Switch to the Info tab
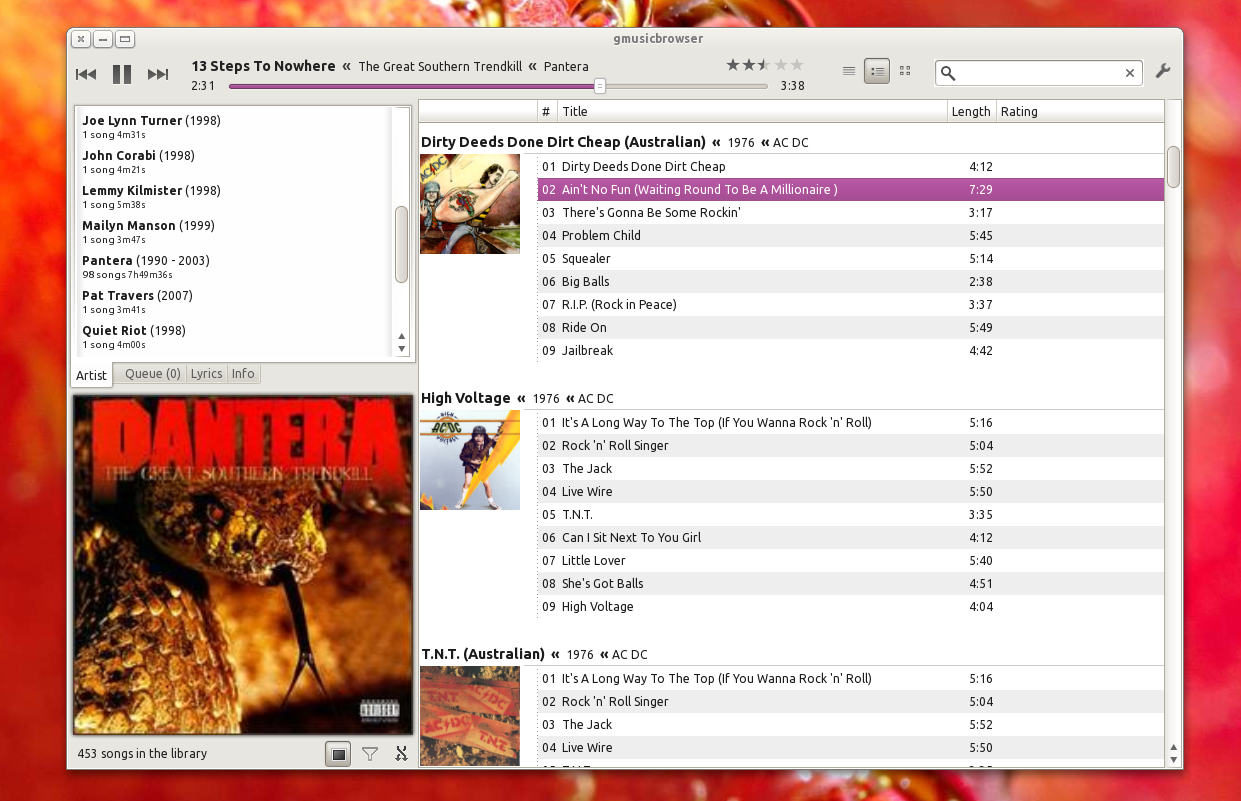The height and width of the screenshot is (801, 1241). coord(243,374)
